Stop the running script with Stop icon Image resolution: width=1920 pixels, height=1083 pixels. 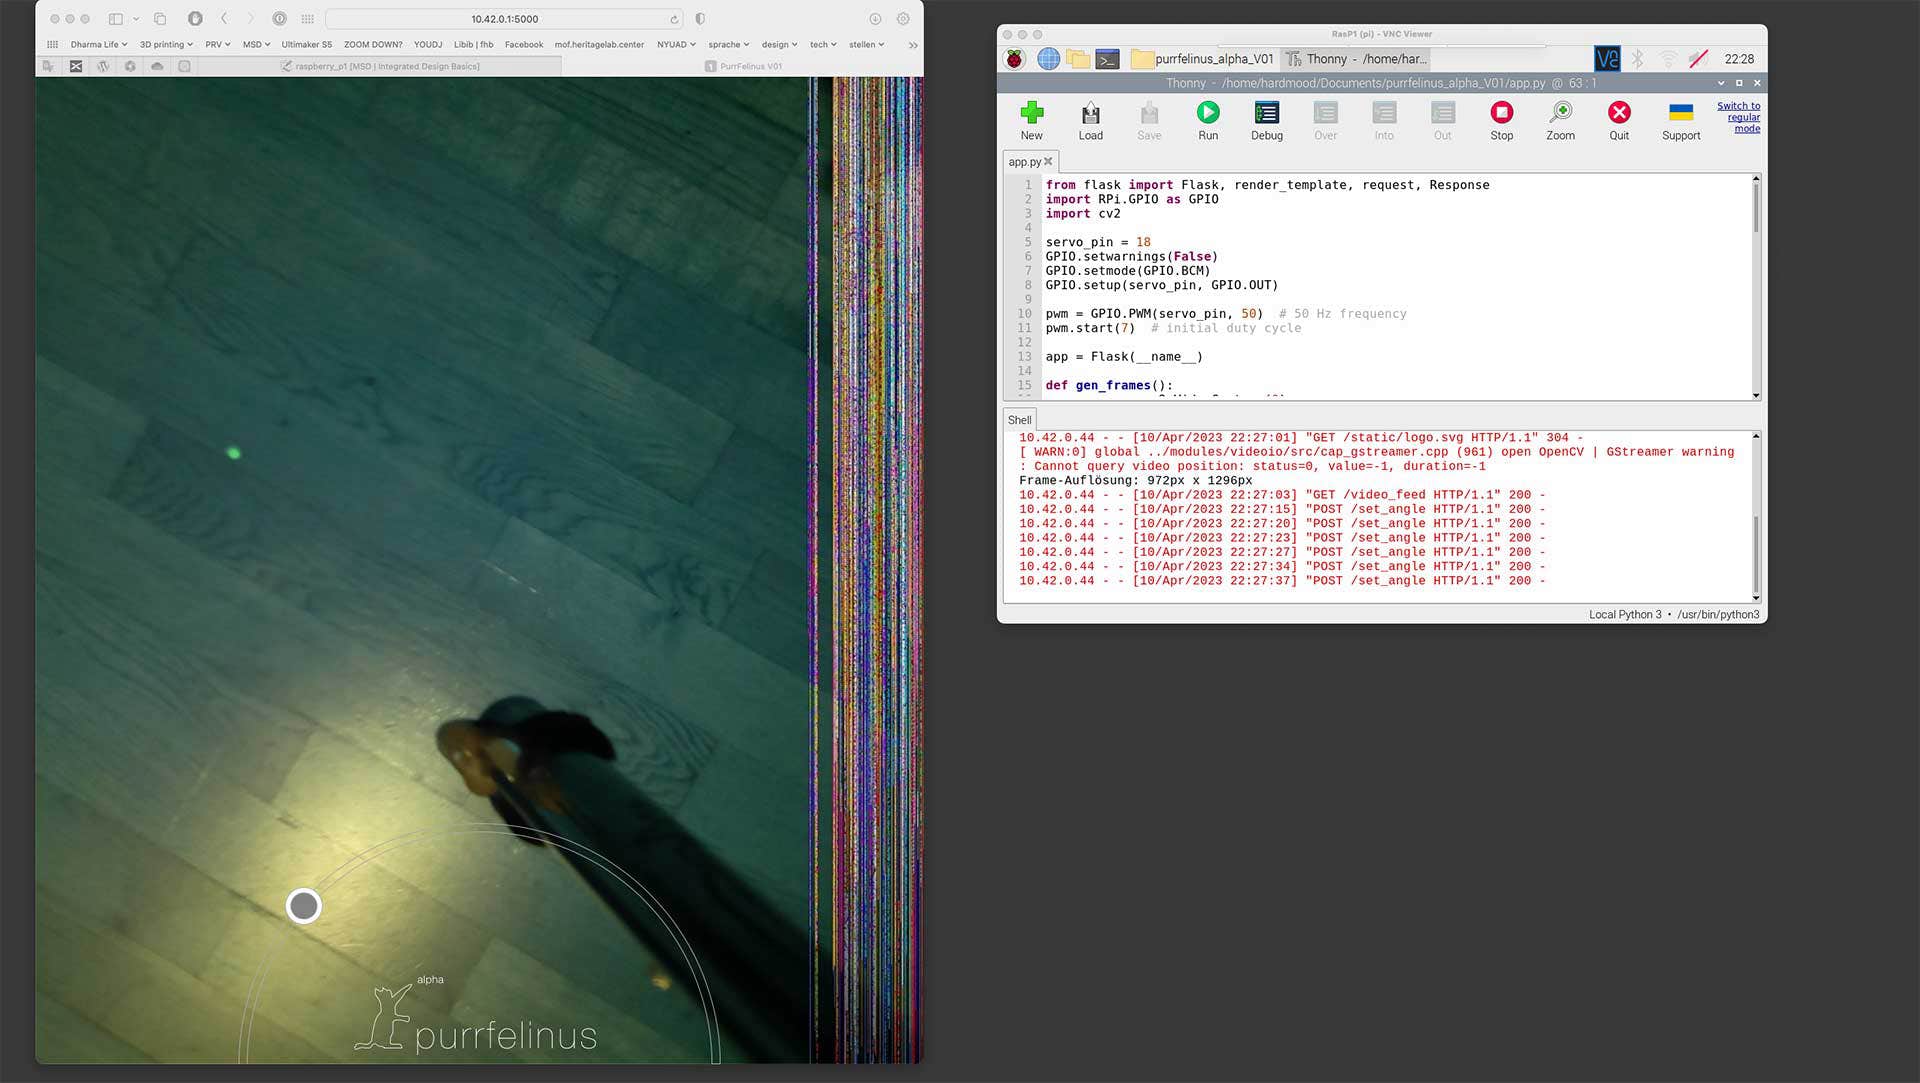1501,113
